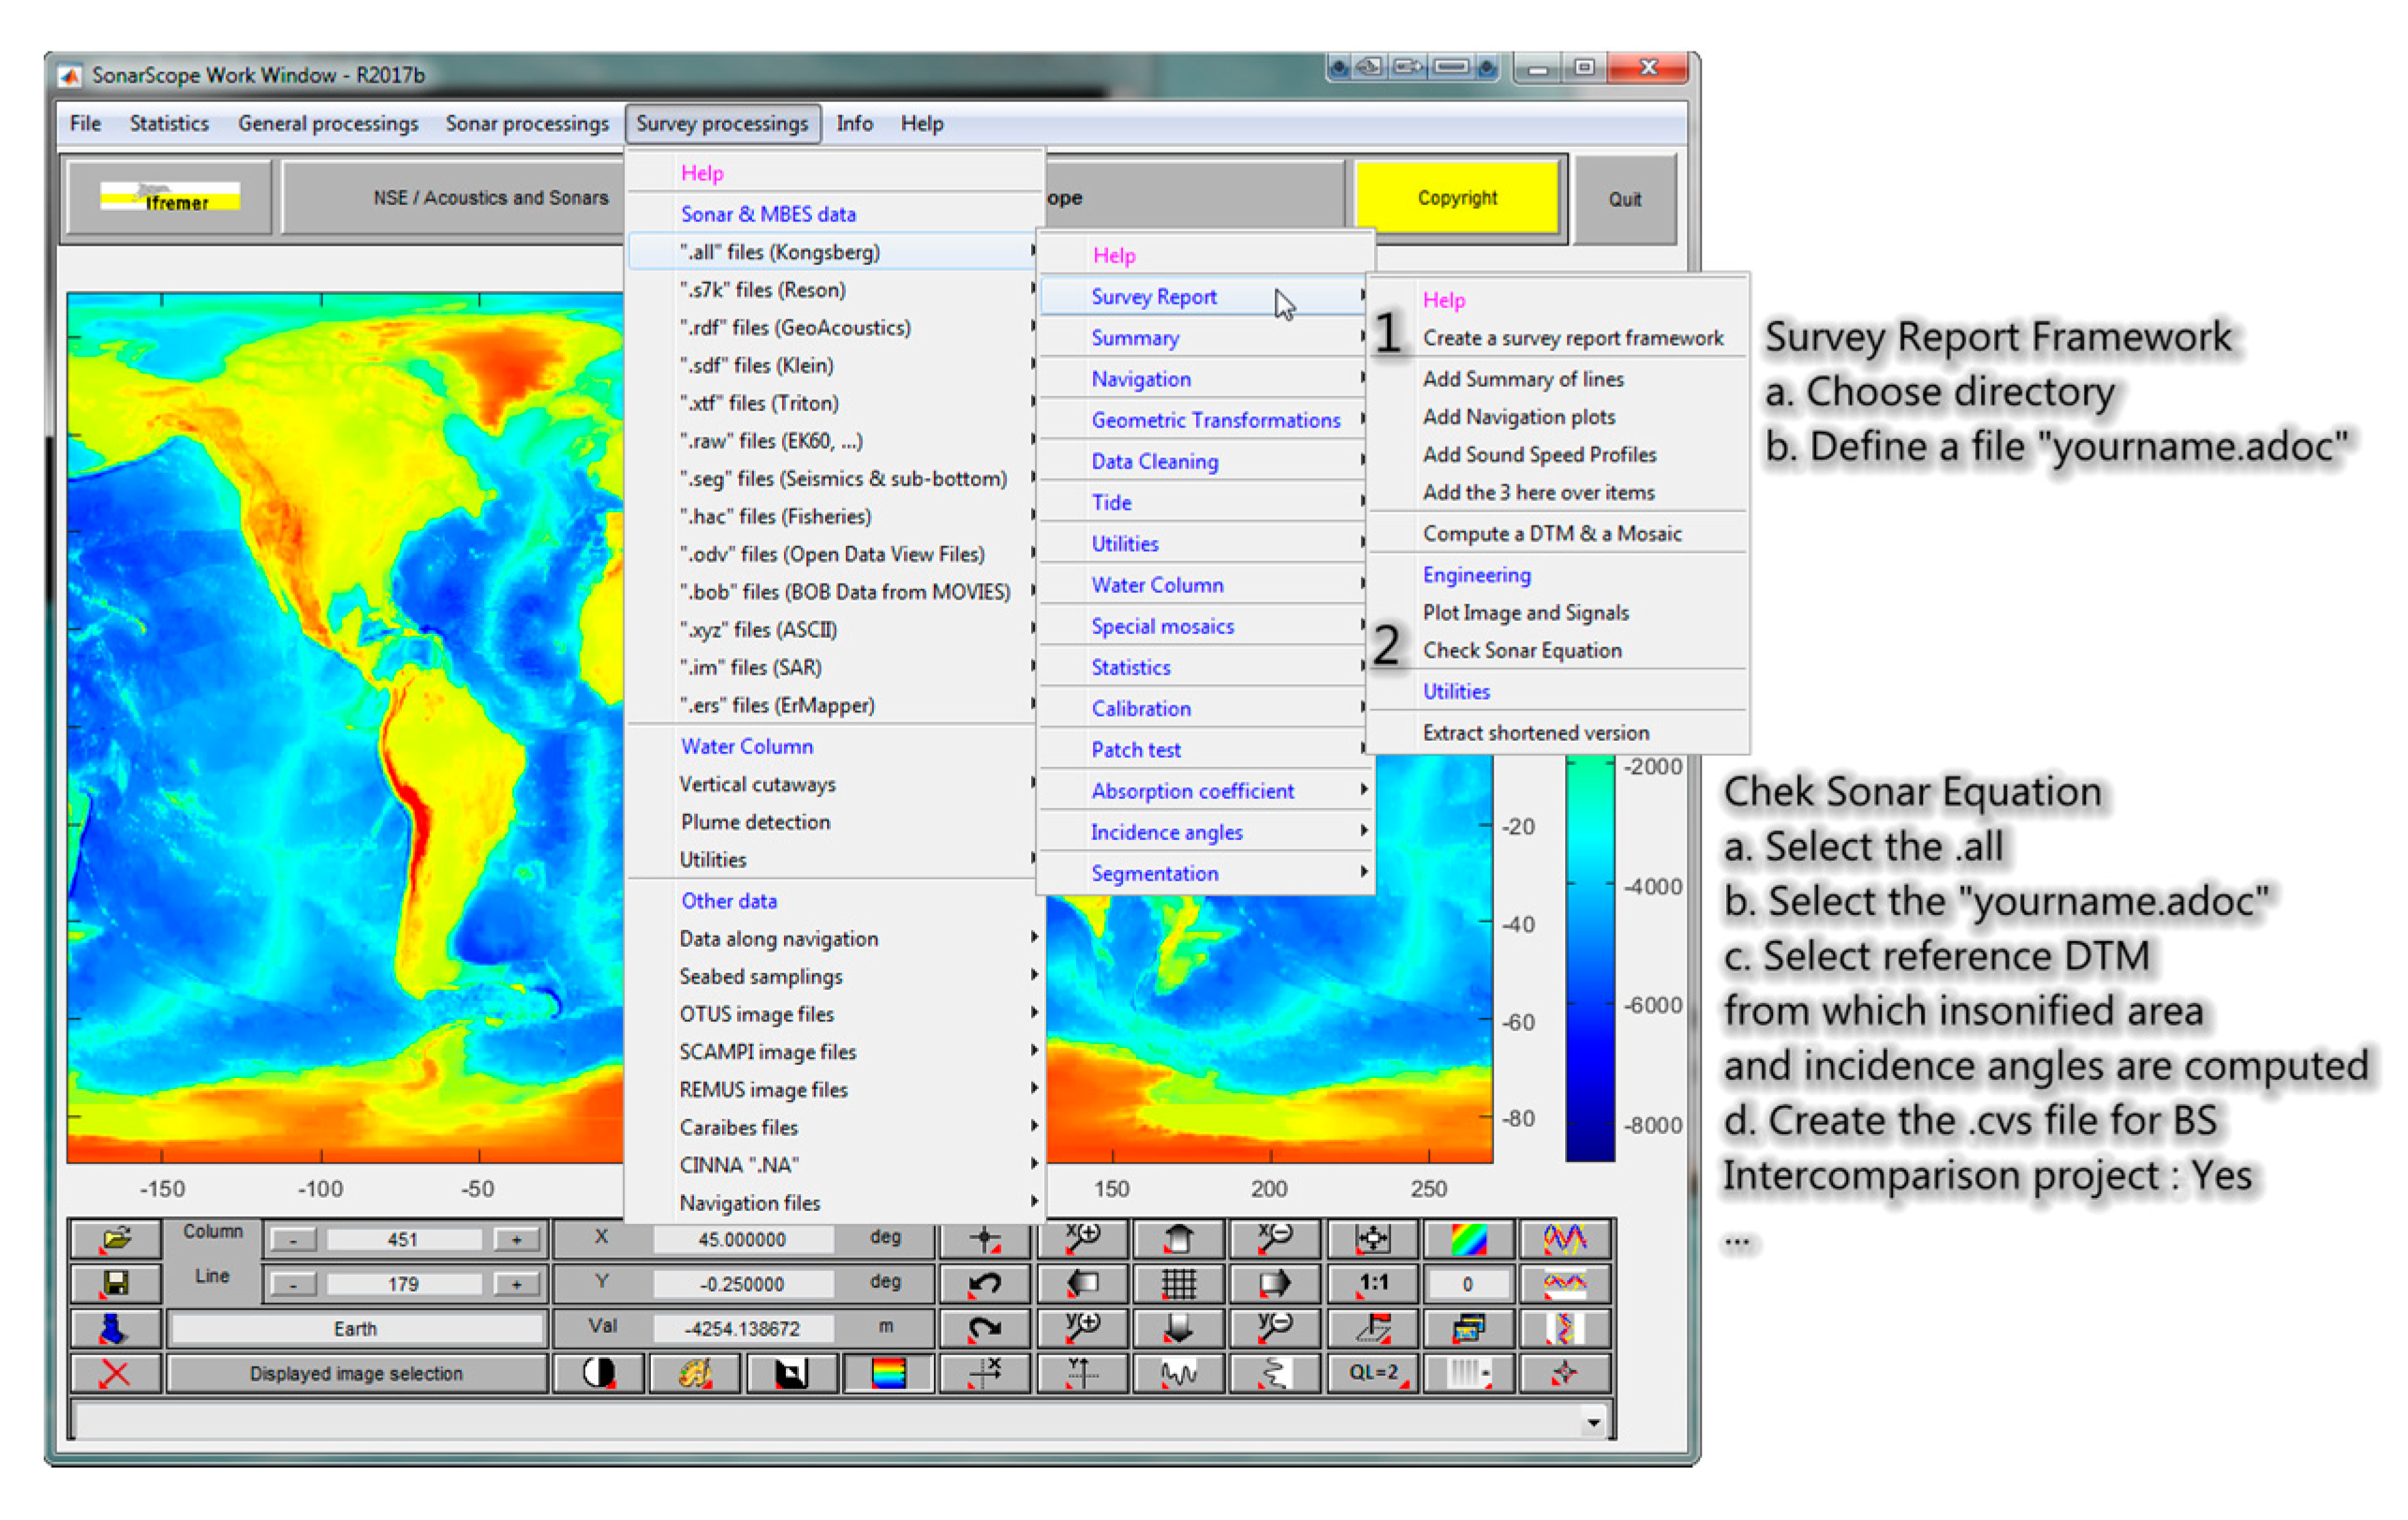Click the flagged quadrilateral region icon

[1372, 1329]
